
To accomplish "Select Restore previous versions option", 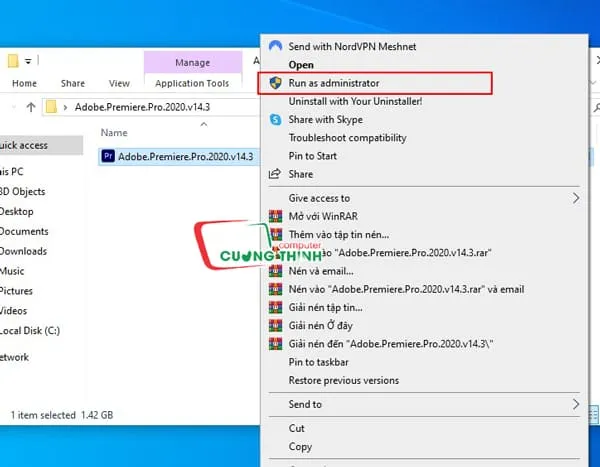I will click(x=343, y=380).
